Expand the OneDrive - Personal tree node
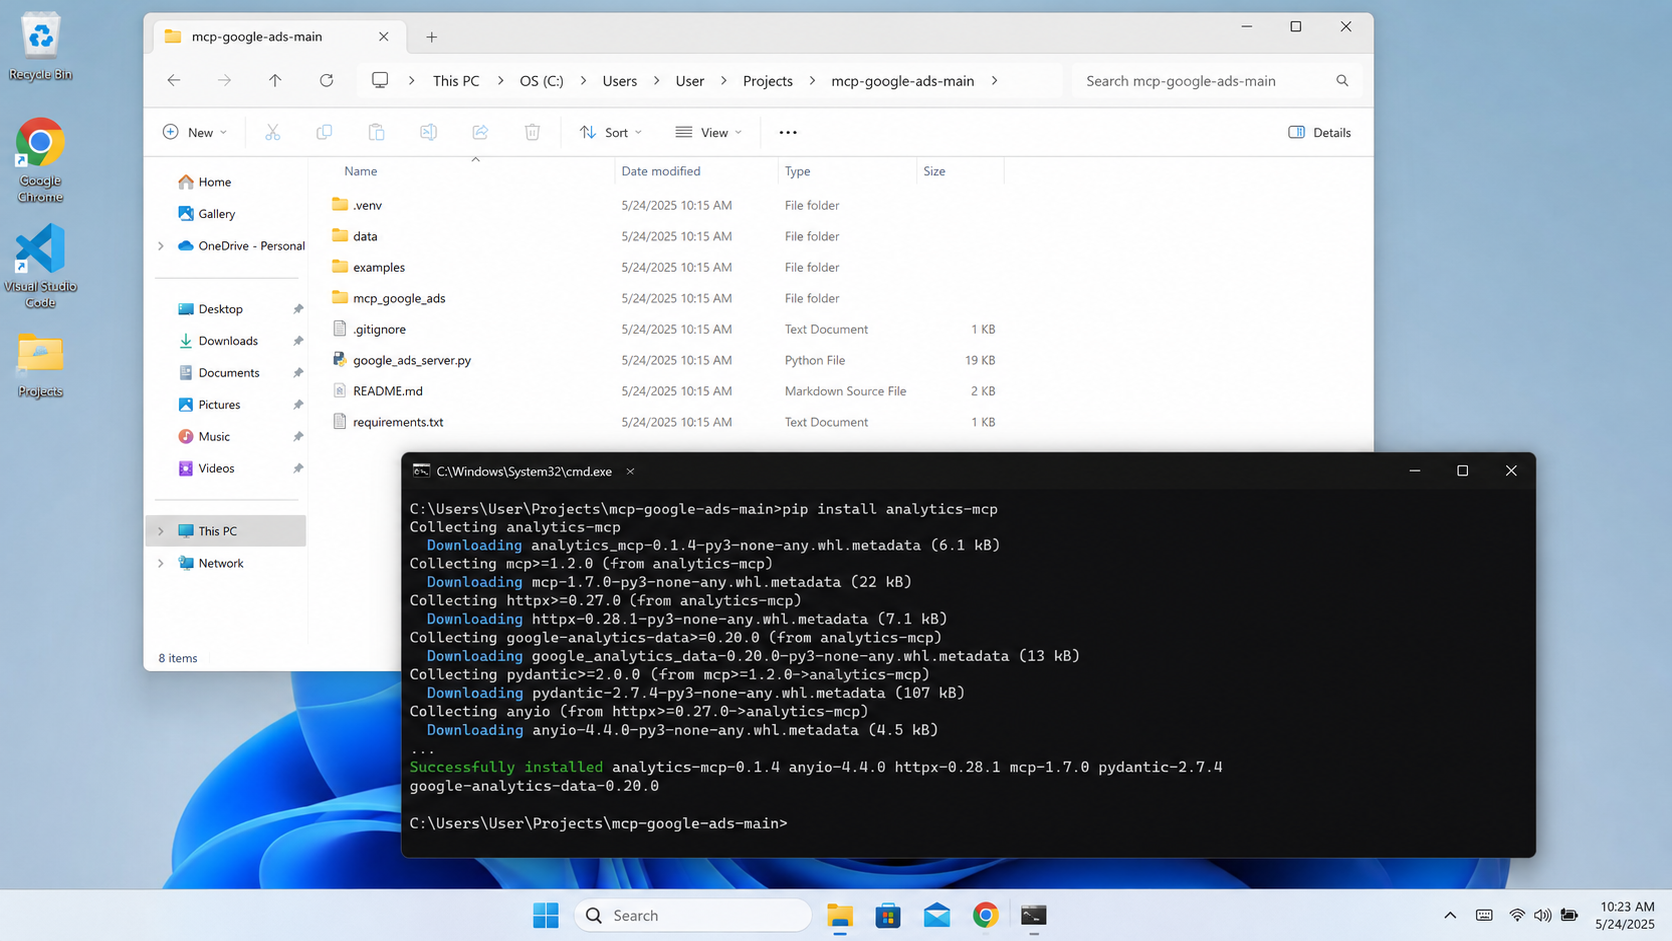 point(161,246)
